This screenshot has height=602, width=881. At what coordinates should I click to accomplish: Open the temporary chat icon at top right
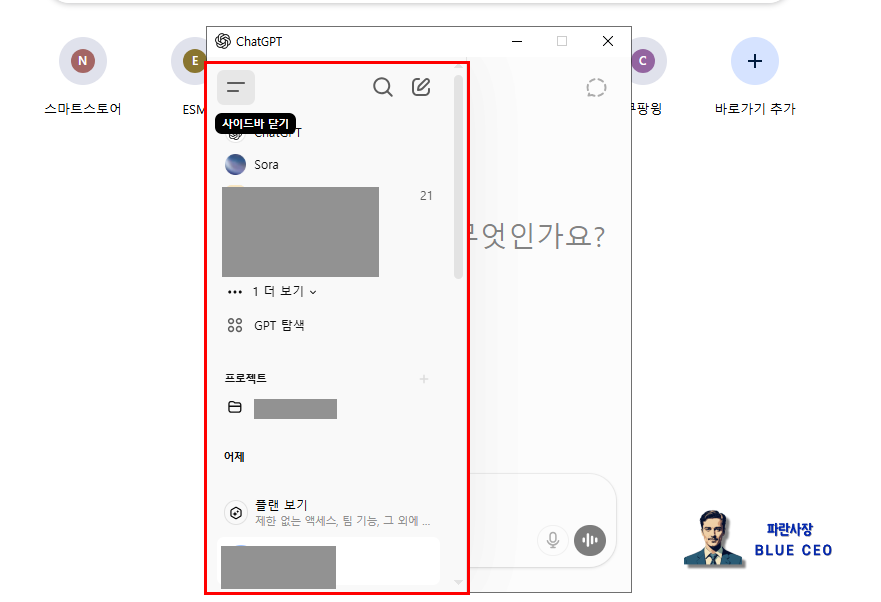596,88
